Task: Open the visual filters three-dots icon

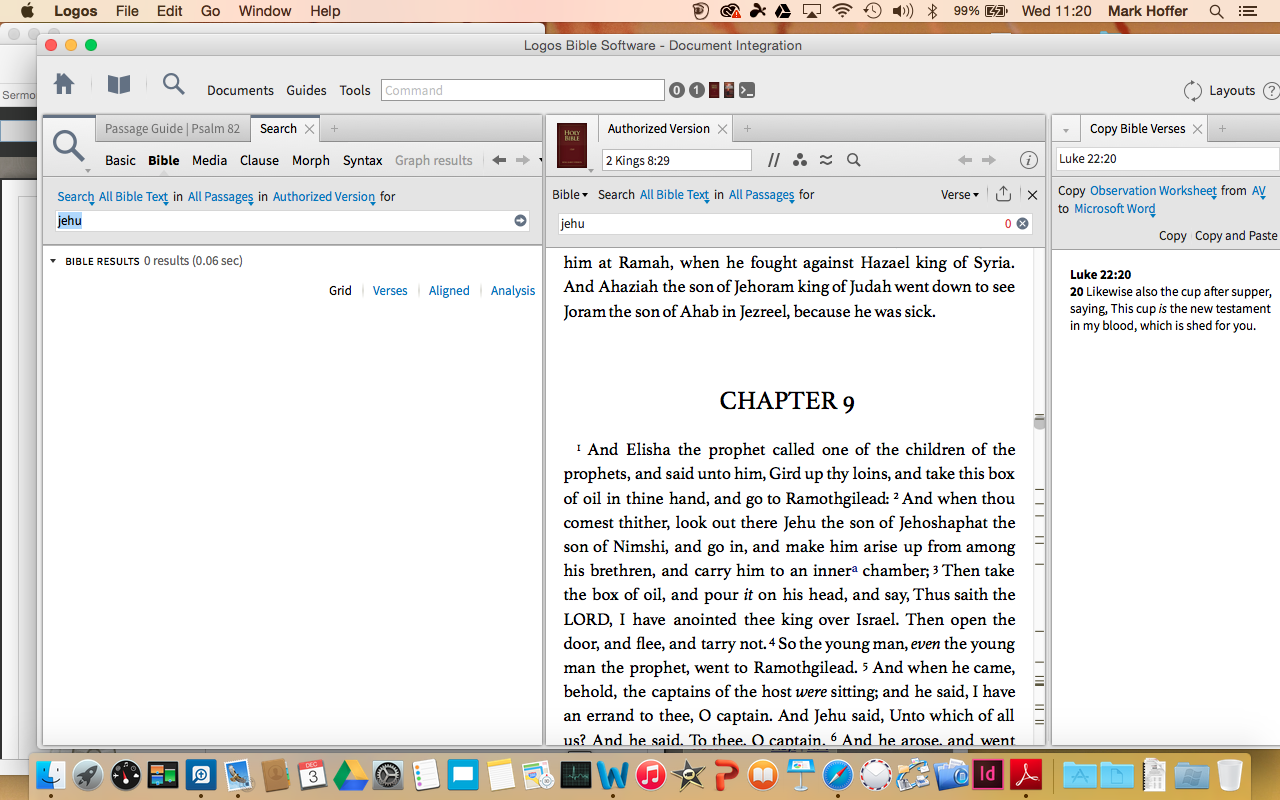Action: pos(799,160)
